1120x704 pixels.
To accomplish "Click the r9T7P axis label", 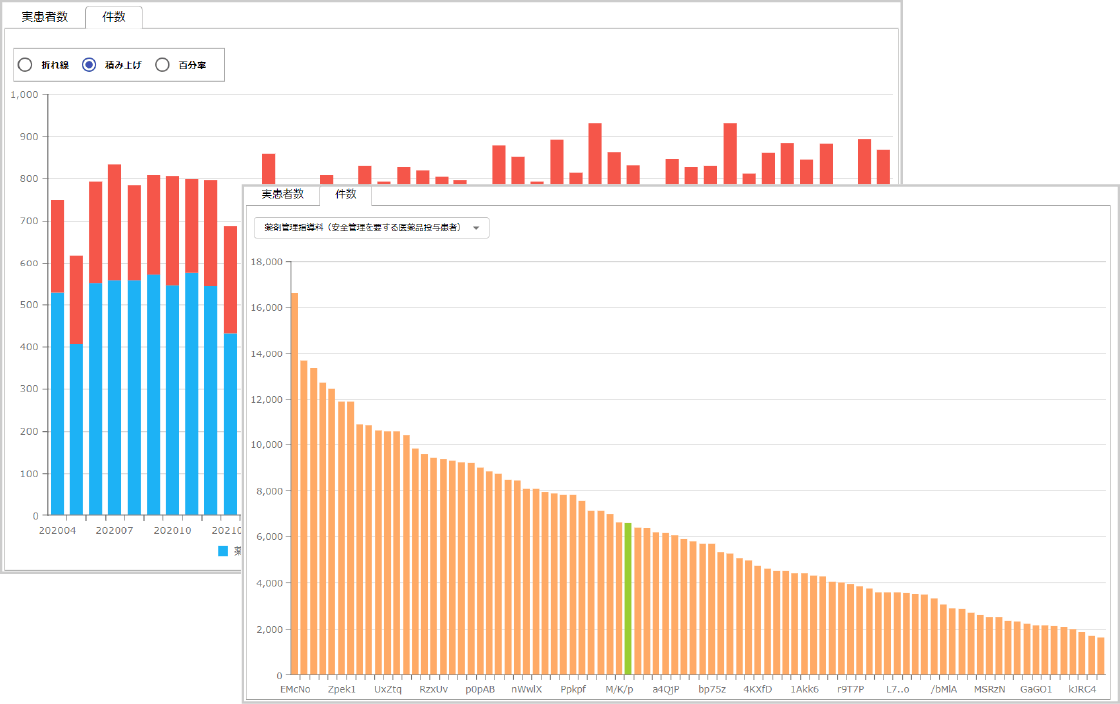I will tap(851, 690).
